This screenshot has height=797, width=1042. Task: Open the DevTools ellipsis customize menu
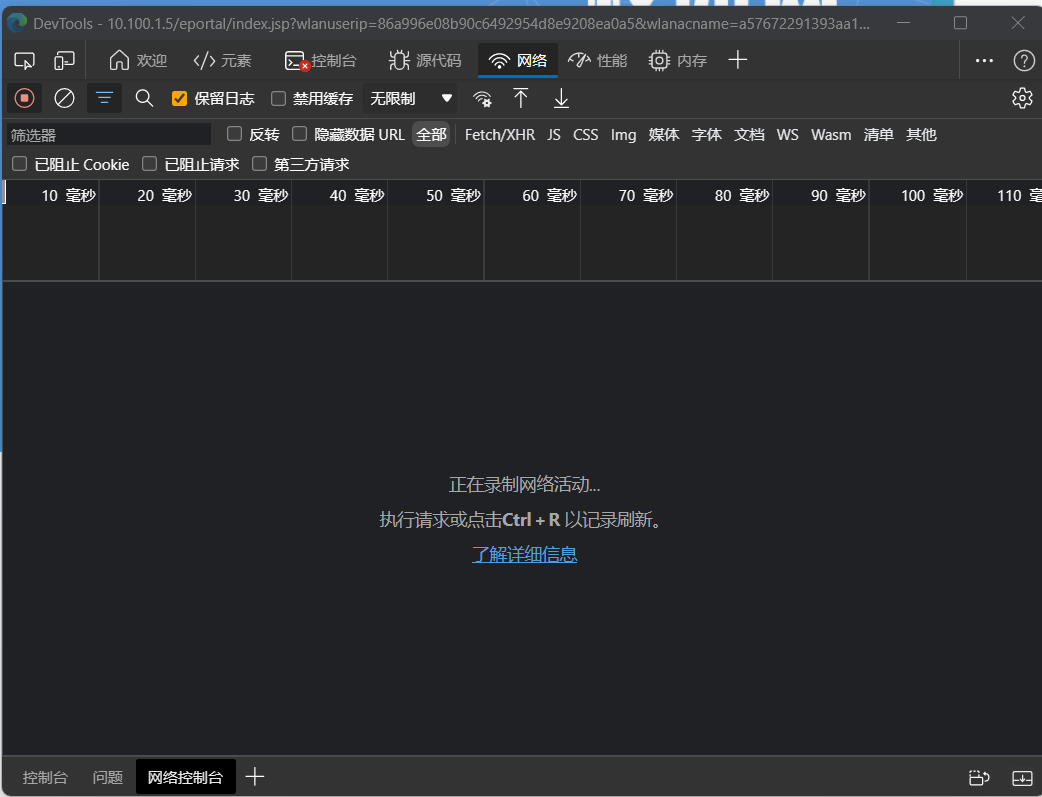point(984,61)
